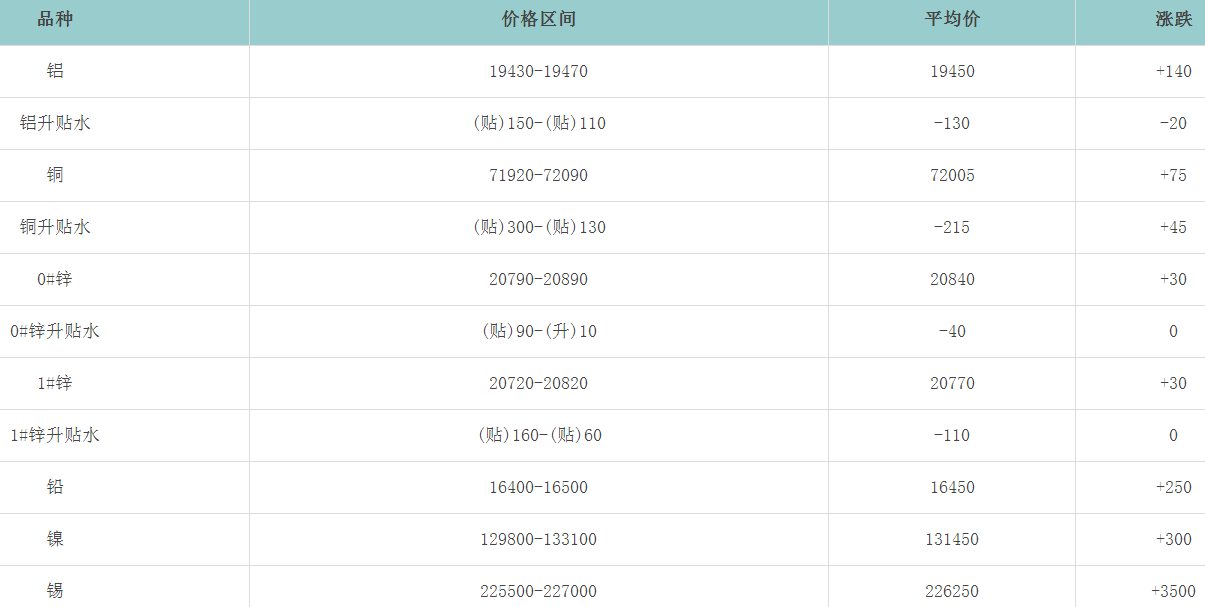Click the 0#锌升贴水 variety cell

pos(55,331)
